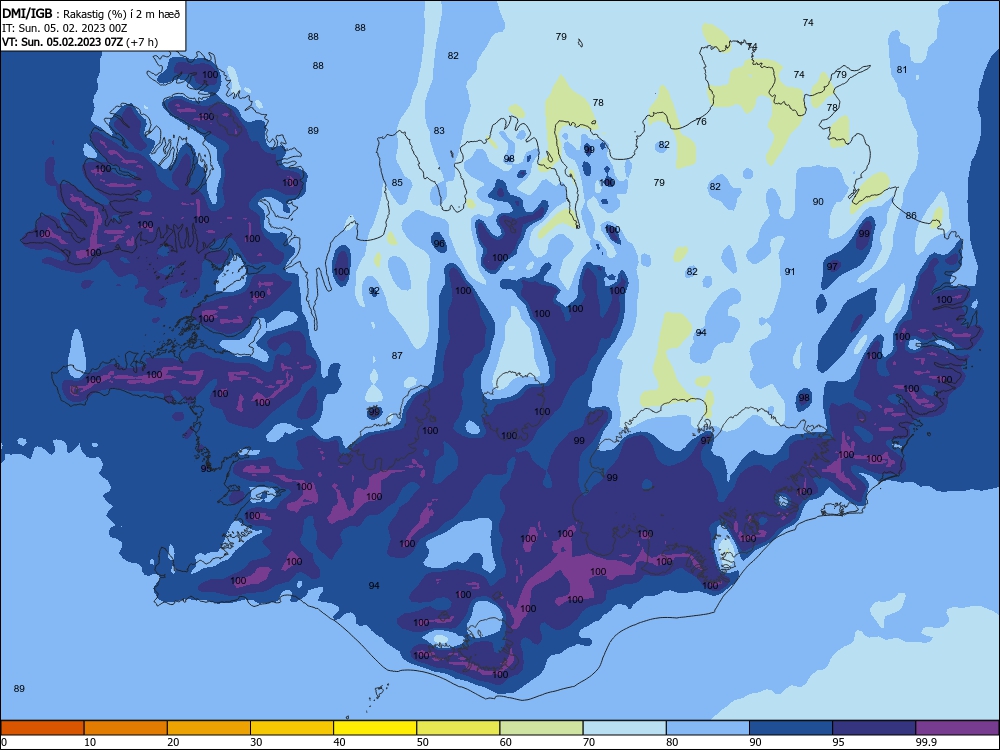The image size is (1000, 750).
Task: Click the 20–30 amber legend swatch
Action: coord(209,728)
